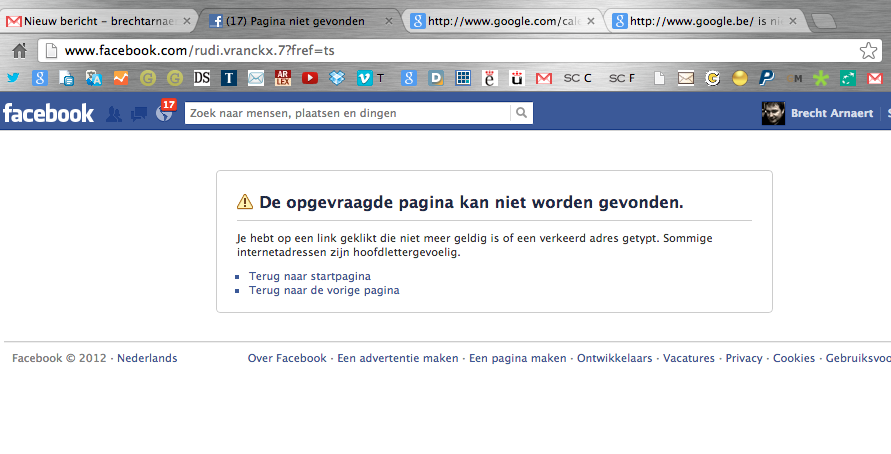Image resolution: width=891 pixels, height=454 pixels.
Task: Click the Facebook logo
Action: (x=48, y=113)
